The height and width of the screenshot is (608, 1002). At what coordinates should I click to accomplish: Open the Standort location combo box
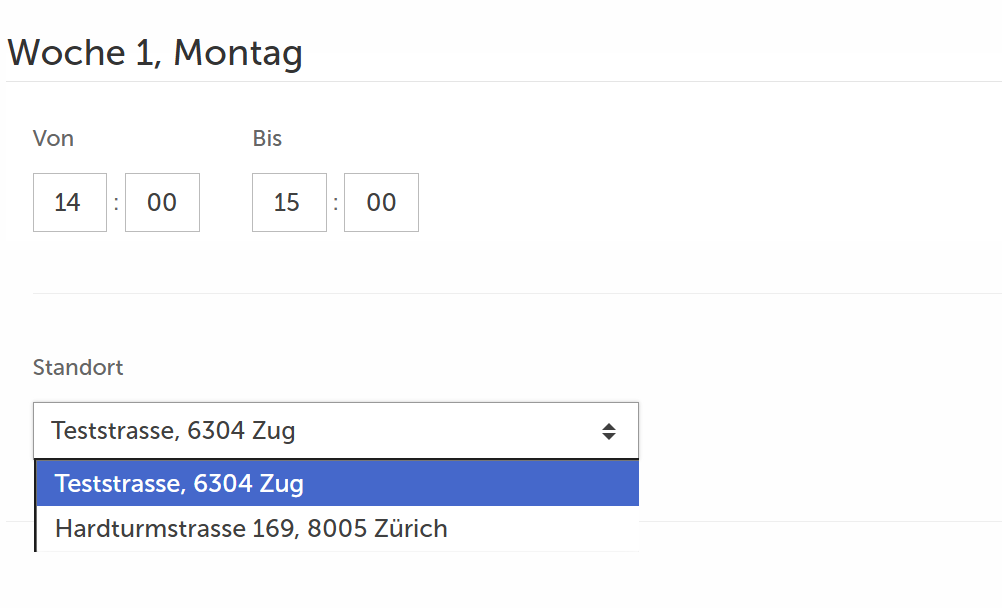coord(335,432)
